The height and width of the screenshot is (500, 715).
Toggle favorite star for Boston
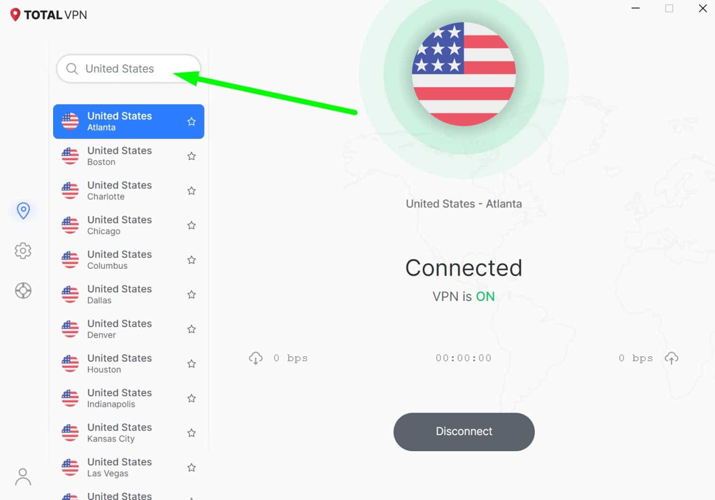pos(192,156)
